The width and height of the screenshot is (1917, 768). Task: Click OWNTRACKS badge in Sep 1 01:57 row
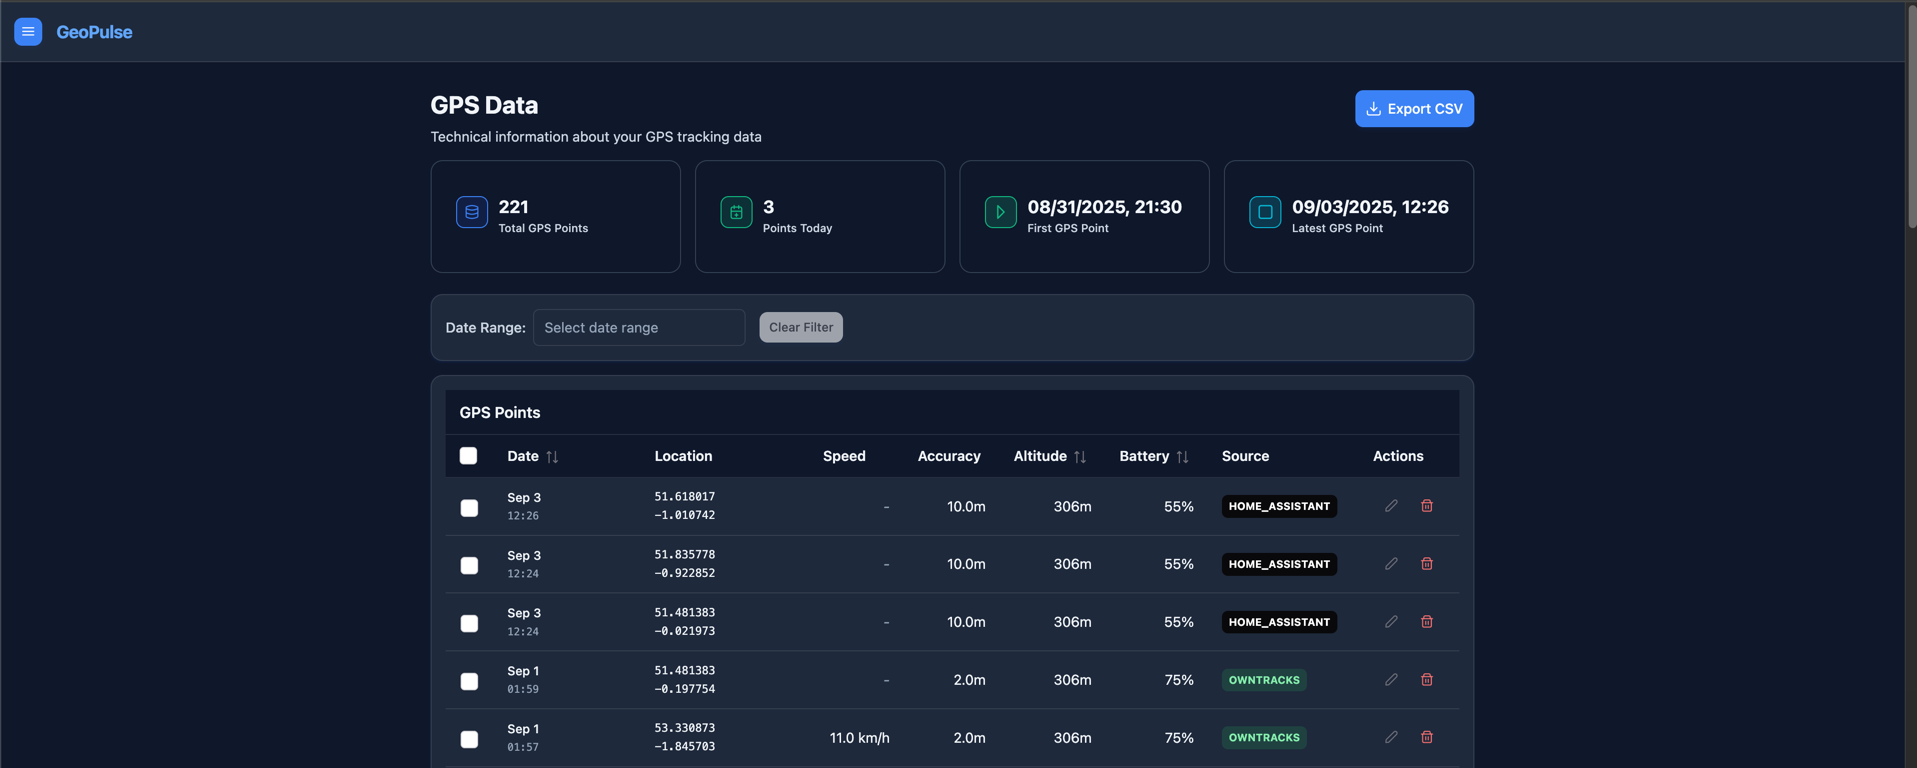coord(1264,738)
